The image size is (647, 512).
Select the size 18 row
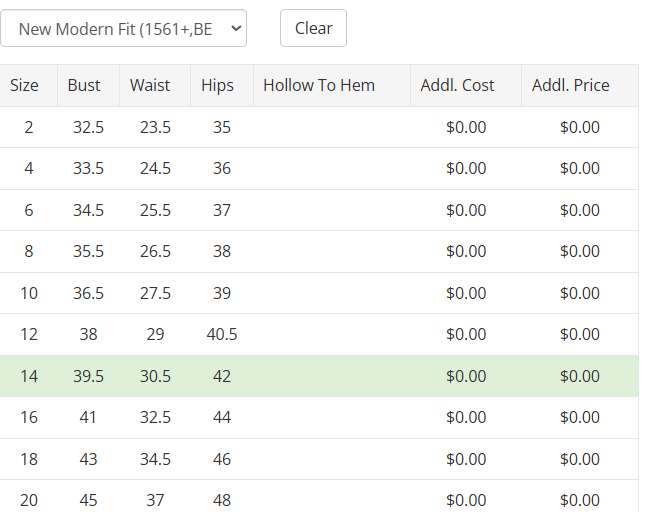click(x=29, y=459)
